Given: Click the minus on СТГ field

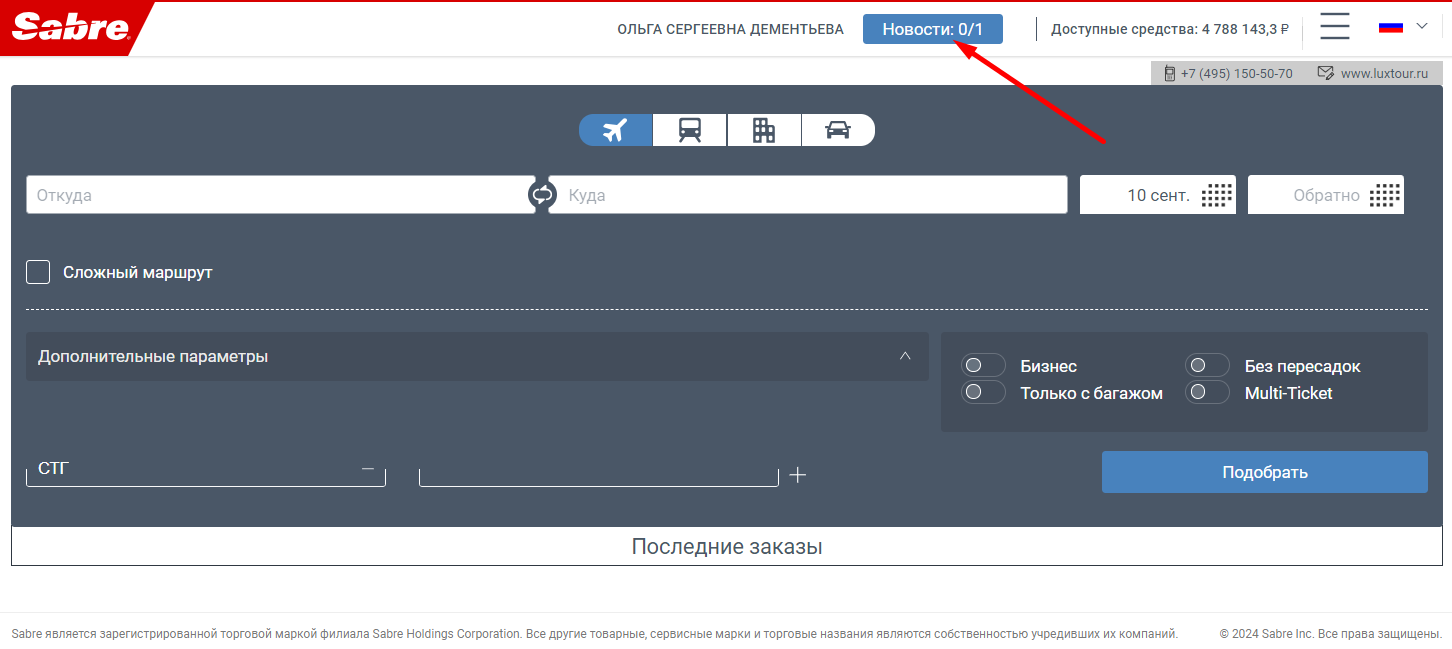Looking at the screenshot, I should tap(368, 469).
